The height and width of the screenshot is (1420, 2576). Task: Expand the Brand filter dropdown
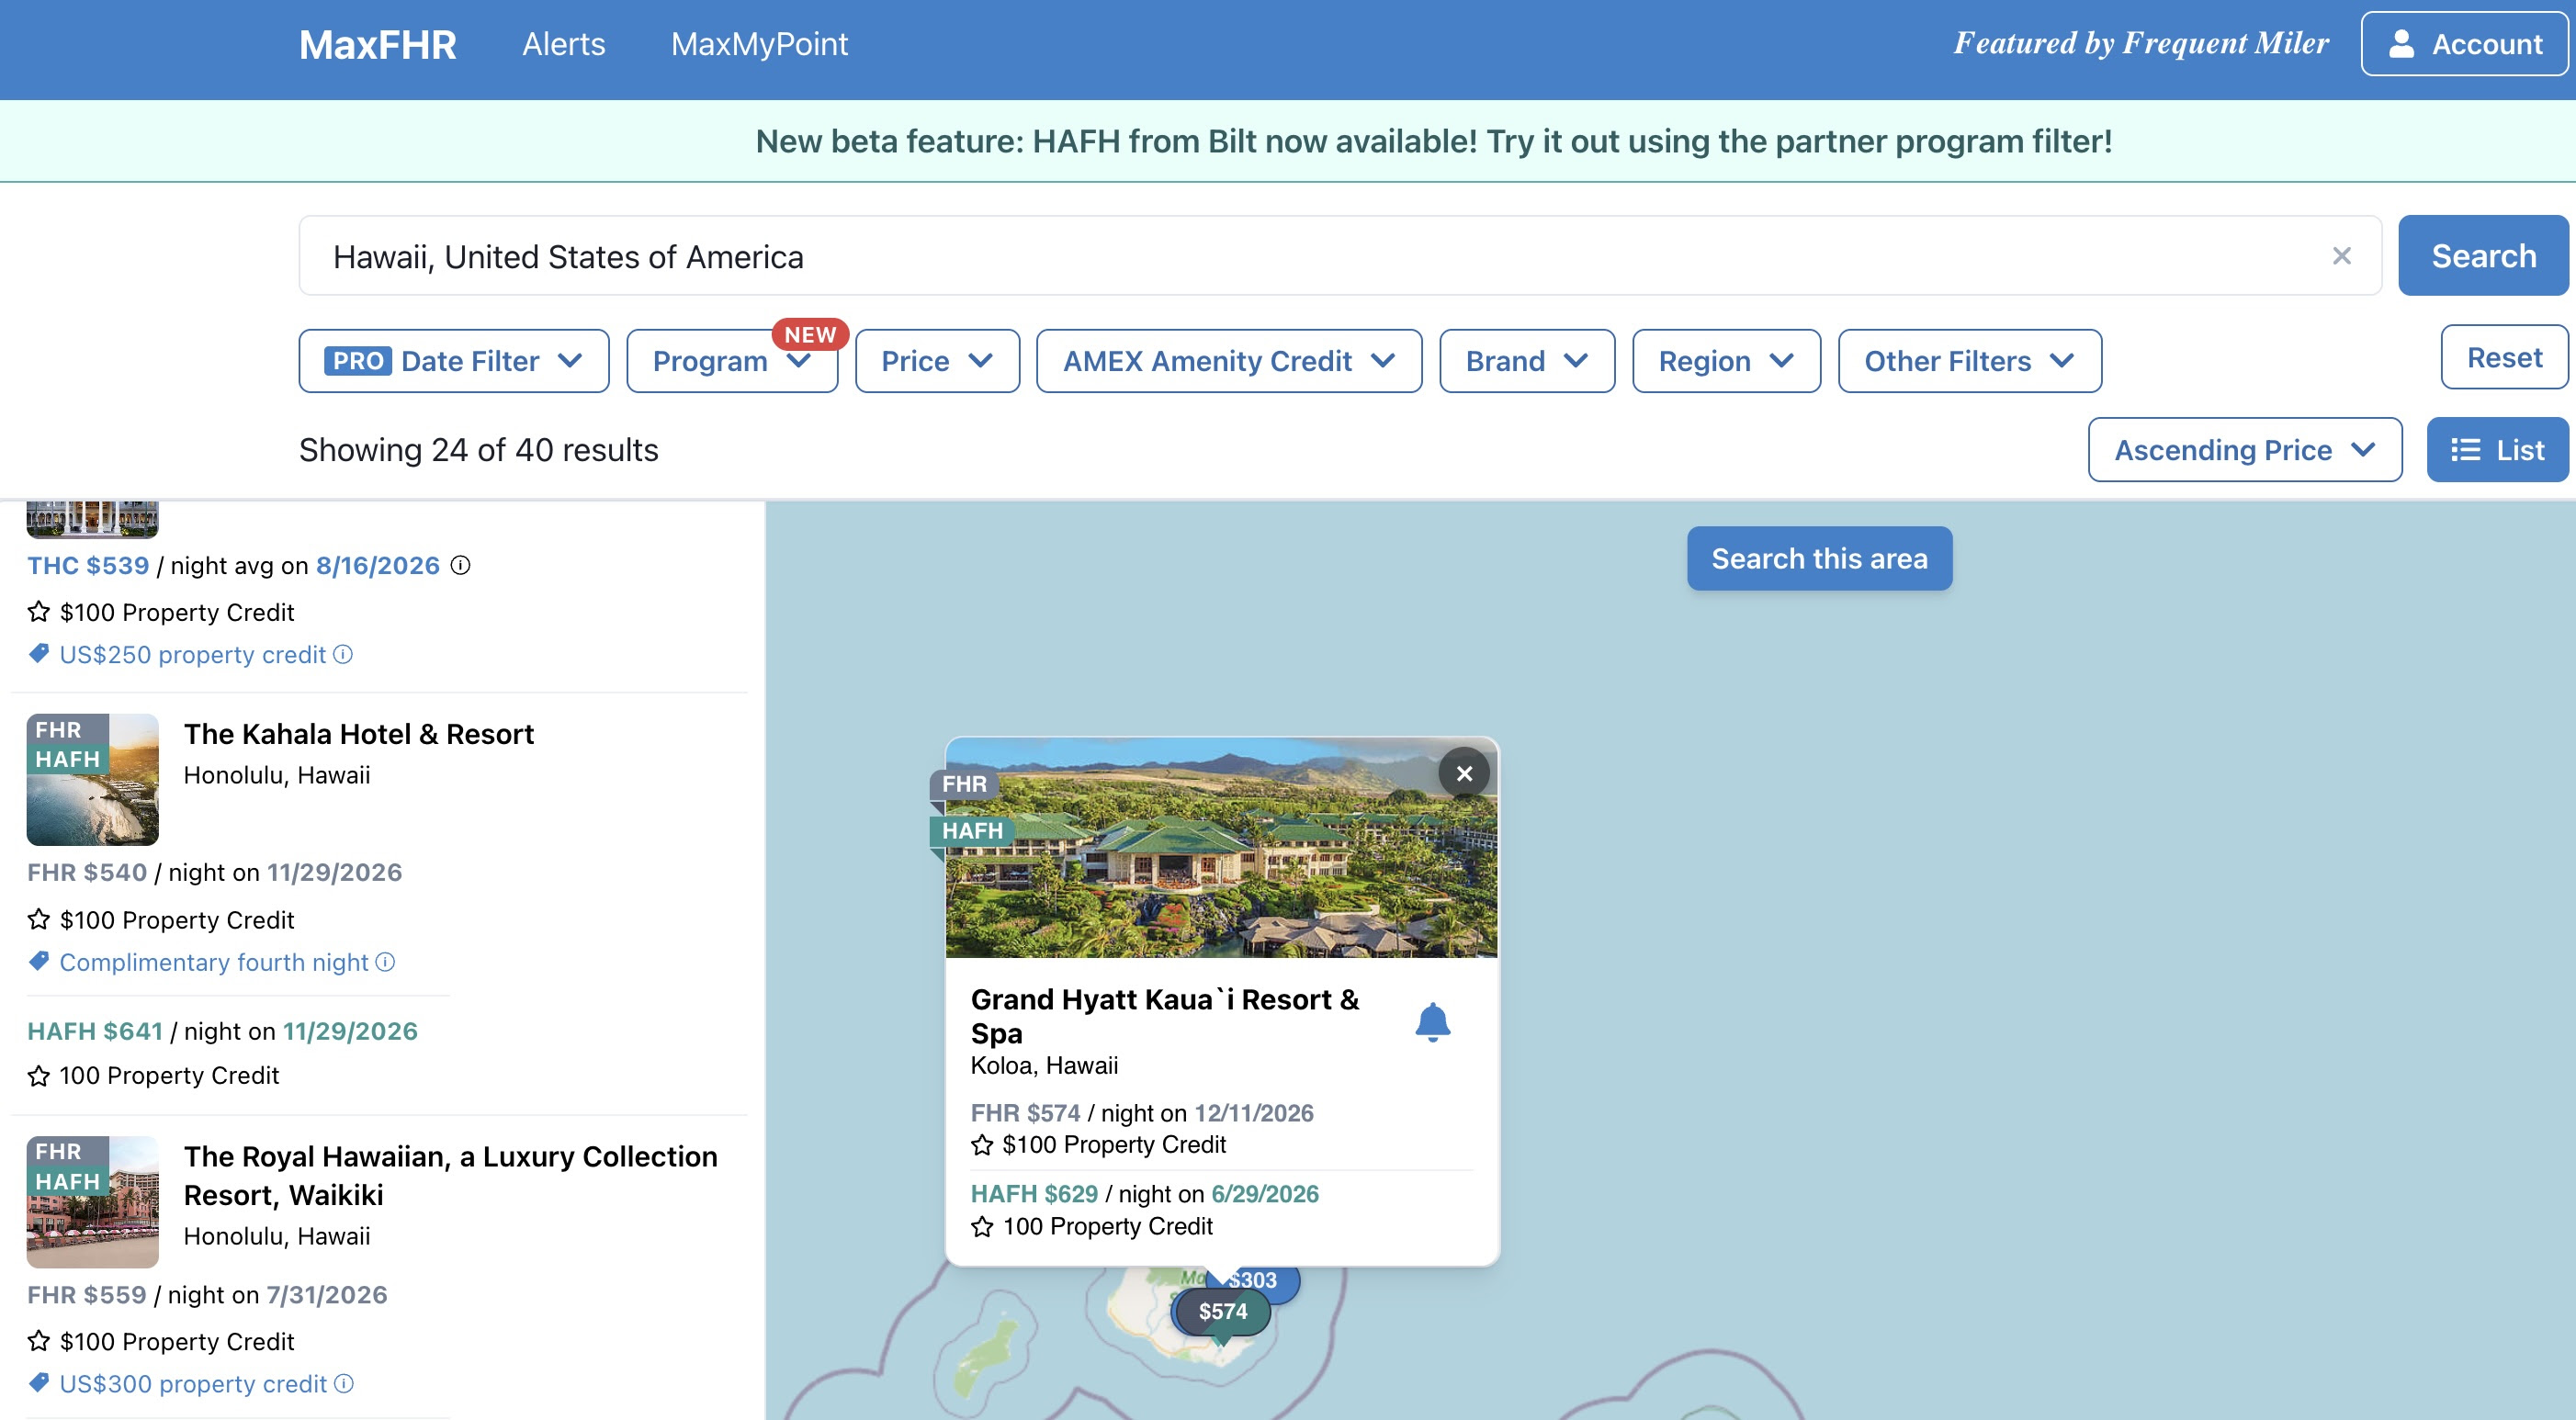click(1527, 361)
